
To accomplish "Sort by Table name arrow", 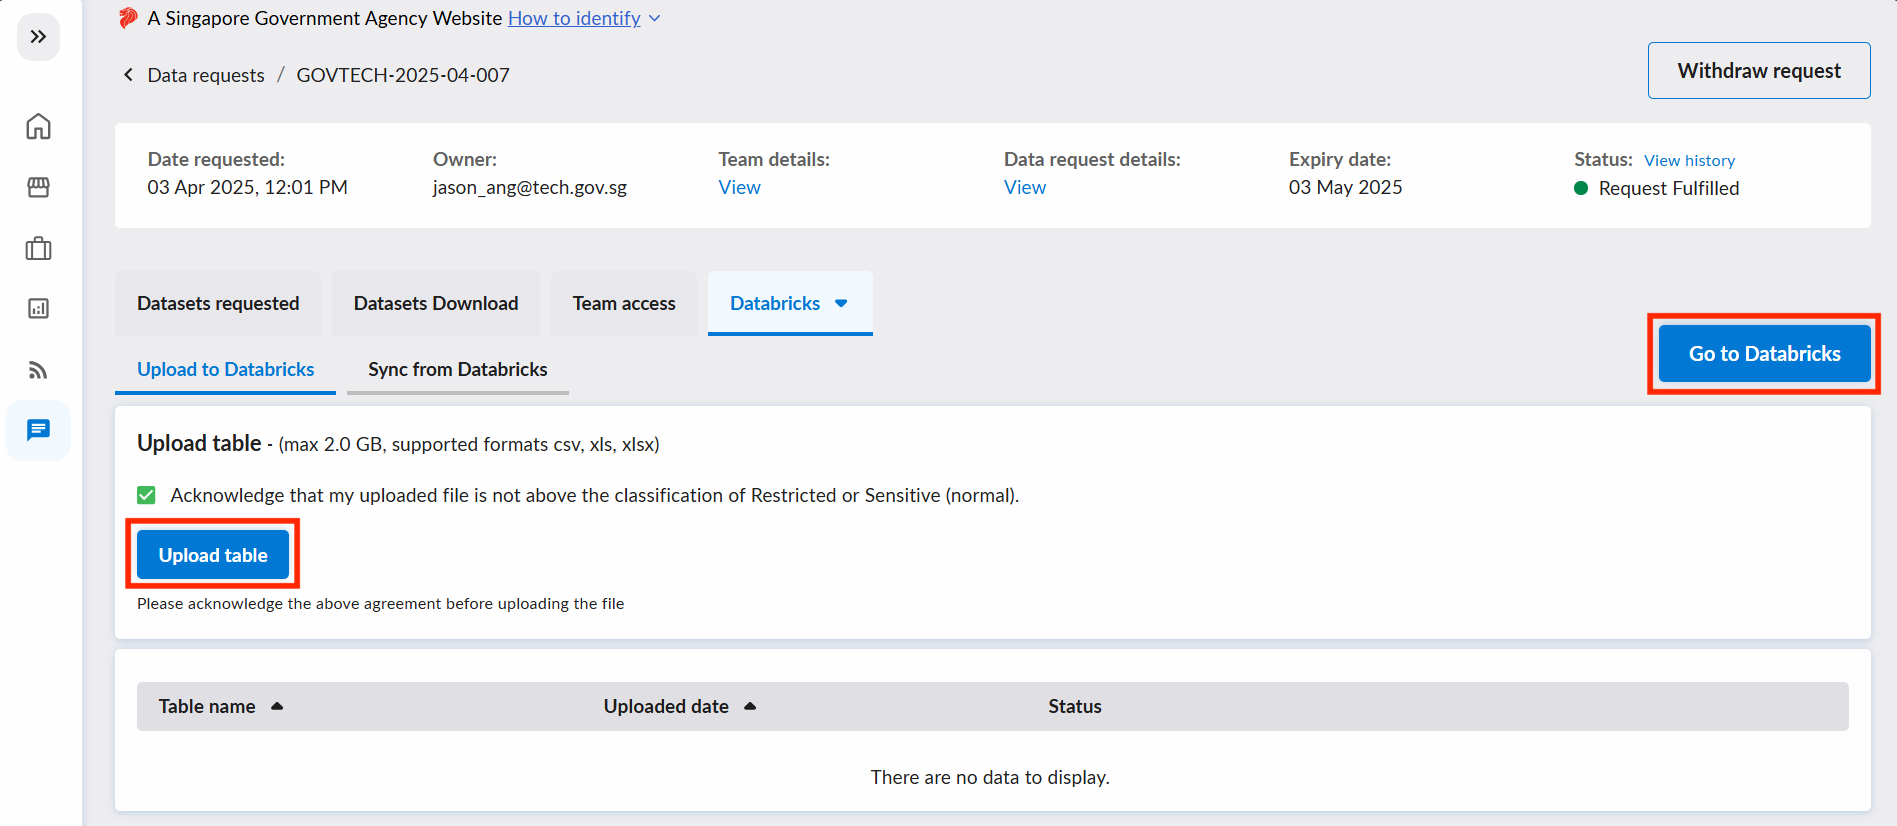I will pyautogui.click(x=277, y=706).
